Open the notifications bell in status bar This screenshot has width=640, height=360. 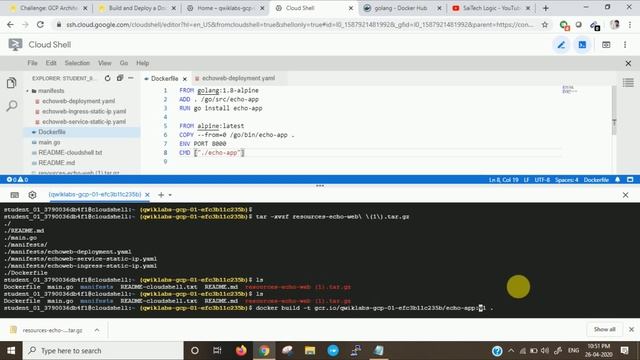(618, 180)
